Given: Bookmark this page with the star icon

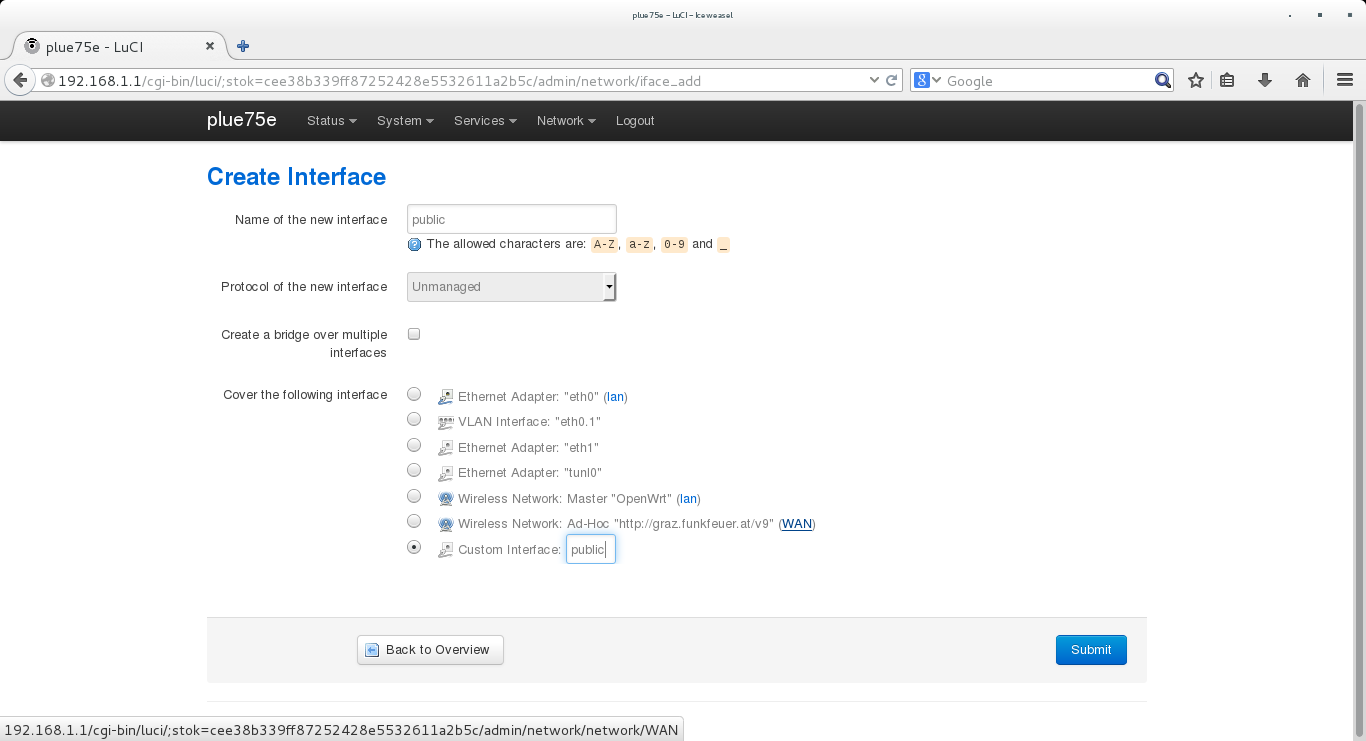Looking at the screenshot, I should [1196, 81].
